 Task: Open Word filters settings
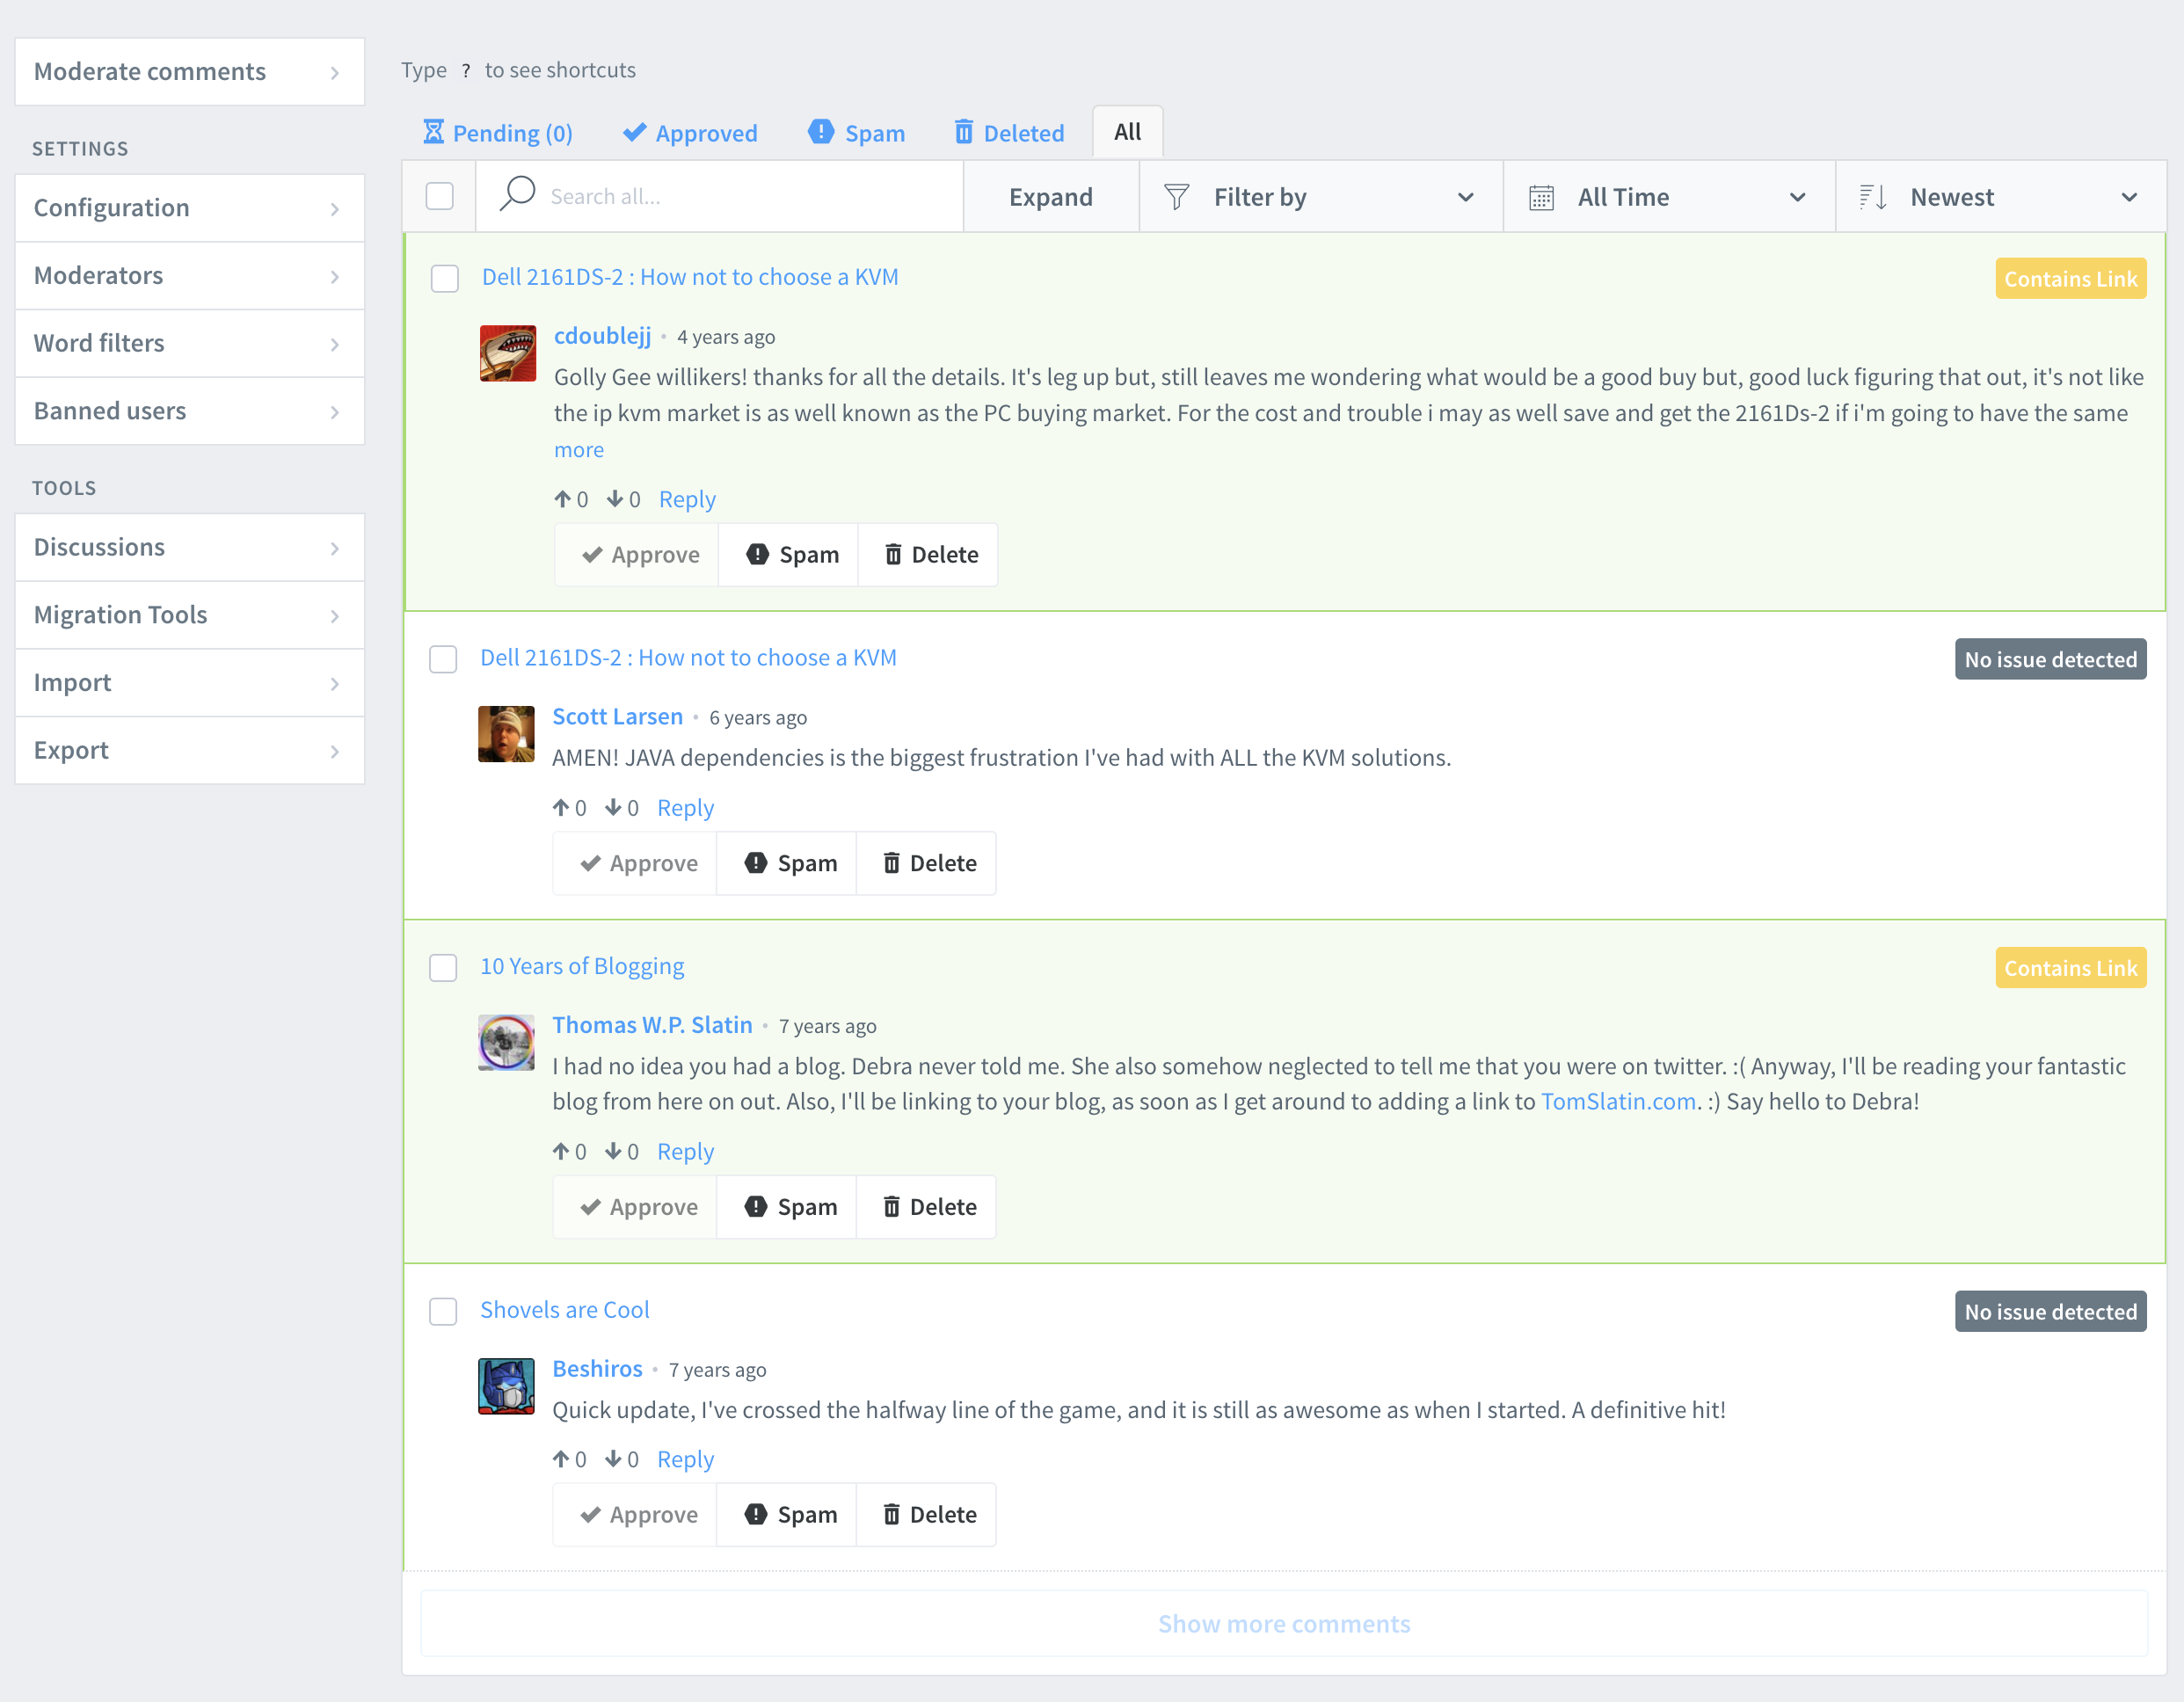(x=190, y=343)
